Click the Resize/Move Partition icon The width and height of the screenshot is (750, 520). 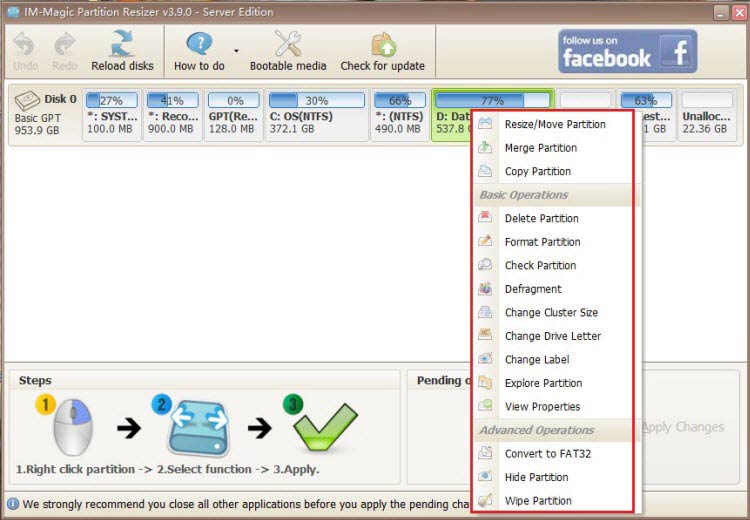point(485,123)
